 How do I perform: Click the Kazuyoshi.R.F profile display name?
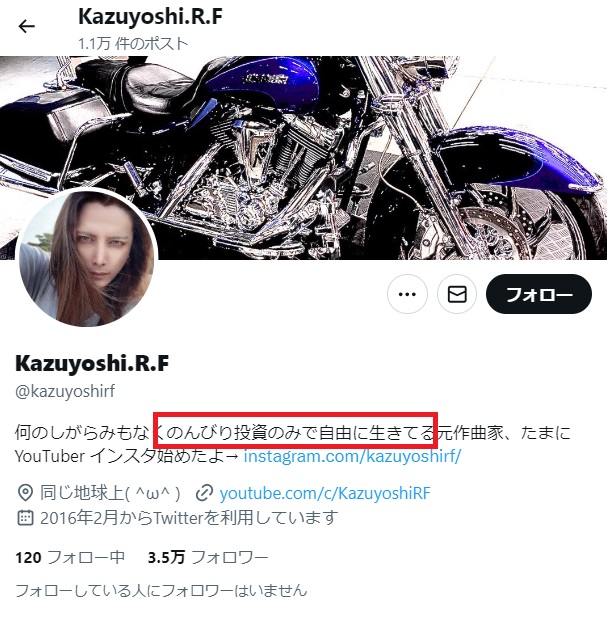tap(92, 363)
